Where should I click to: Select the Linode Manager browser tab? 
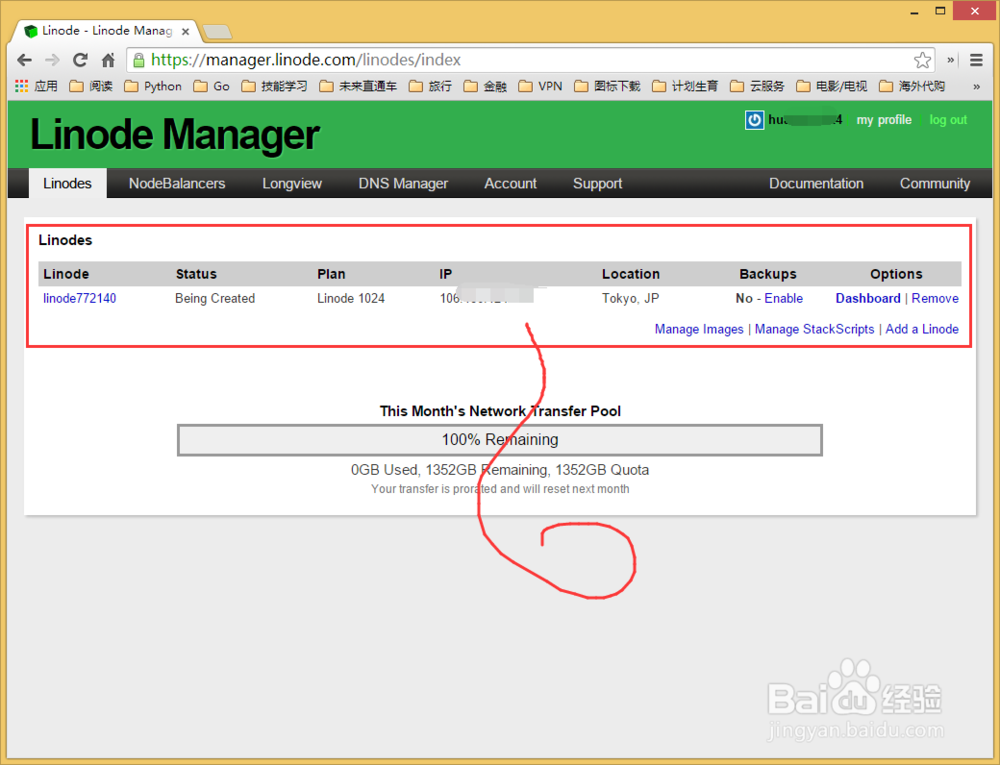pos(105,31)
